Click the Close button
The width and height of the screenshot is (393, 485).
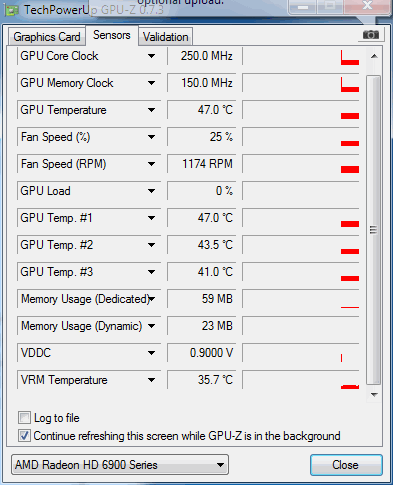tap(346, 465)
